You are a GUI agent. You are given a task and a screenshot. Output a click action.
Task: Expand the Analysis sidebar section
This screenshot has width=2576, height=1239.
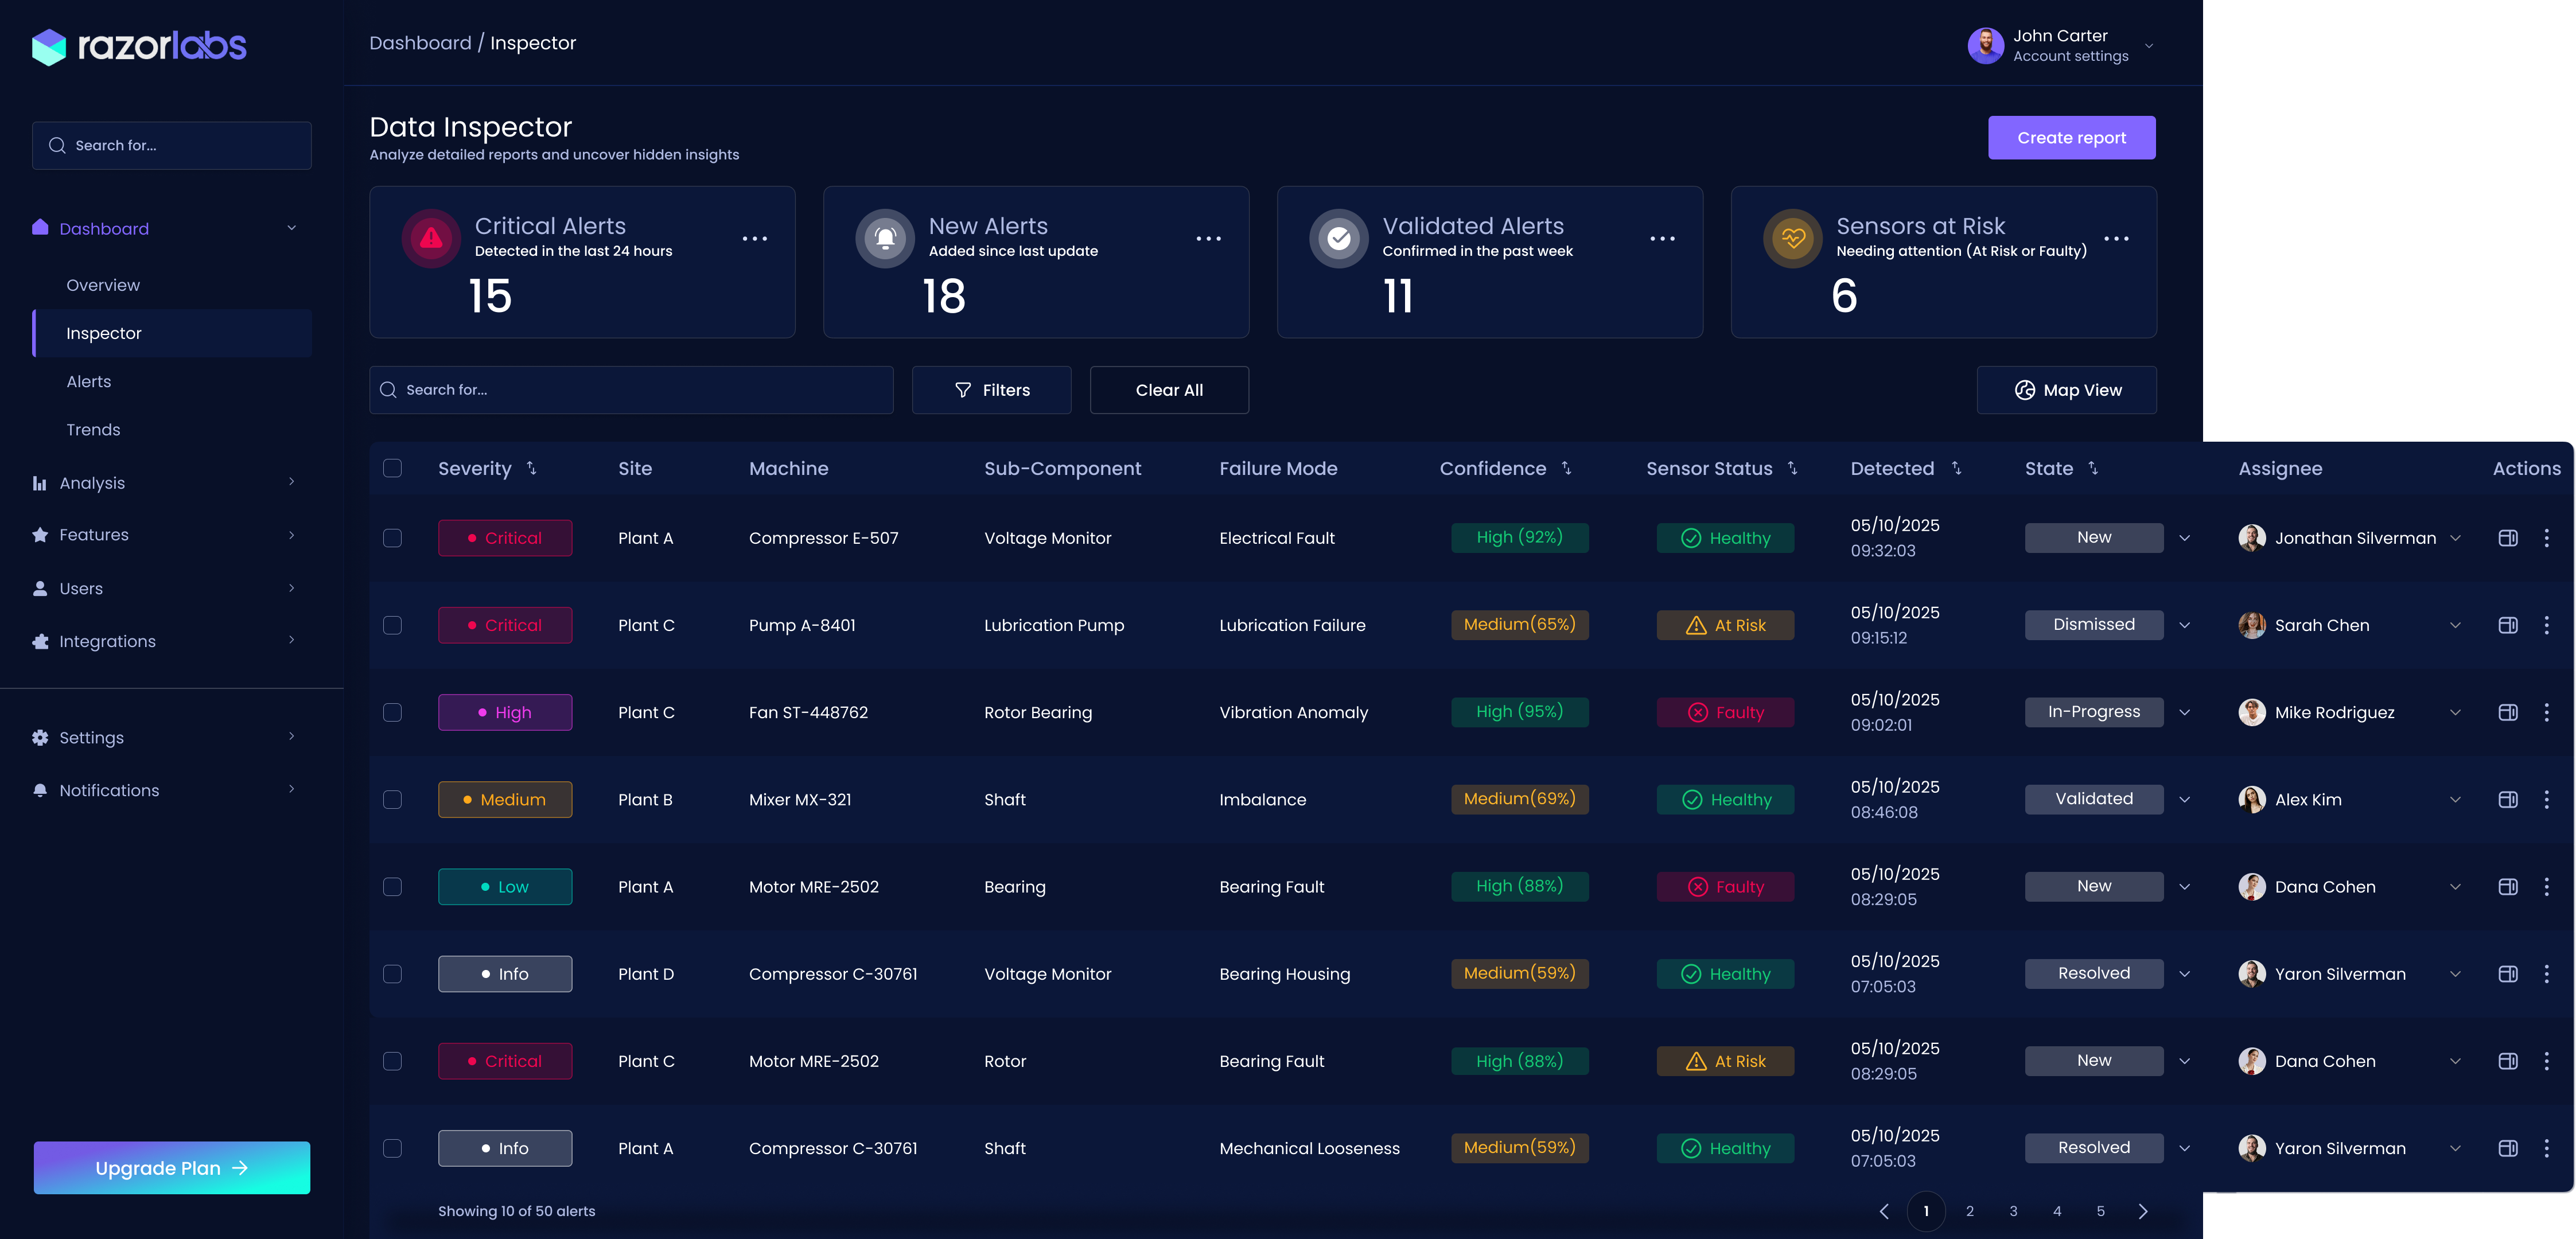pos(292,482)
